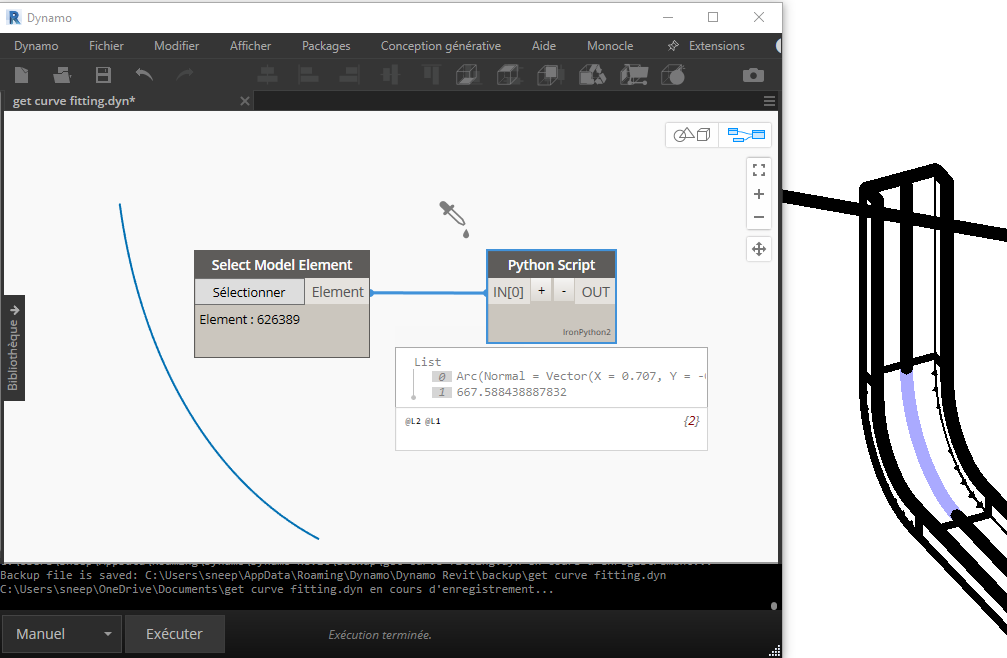Click the IronPython2 engine label
The image size is (1007, 658).
[x=587, y=332]
